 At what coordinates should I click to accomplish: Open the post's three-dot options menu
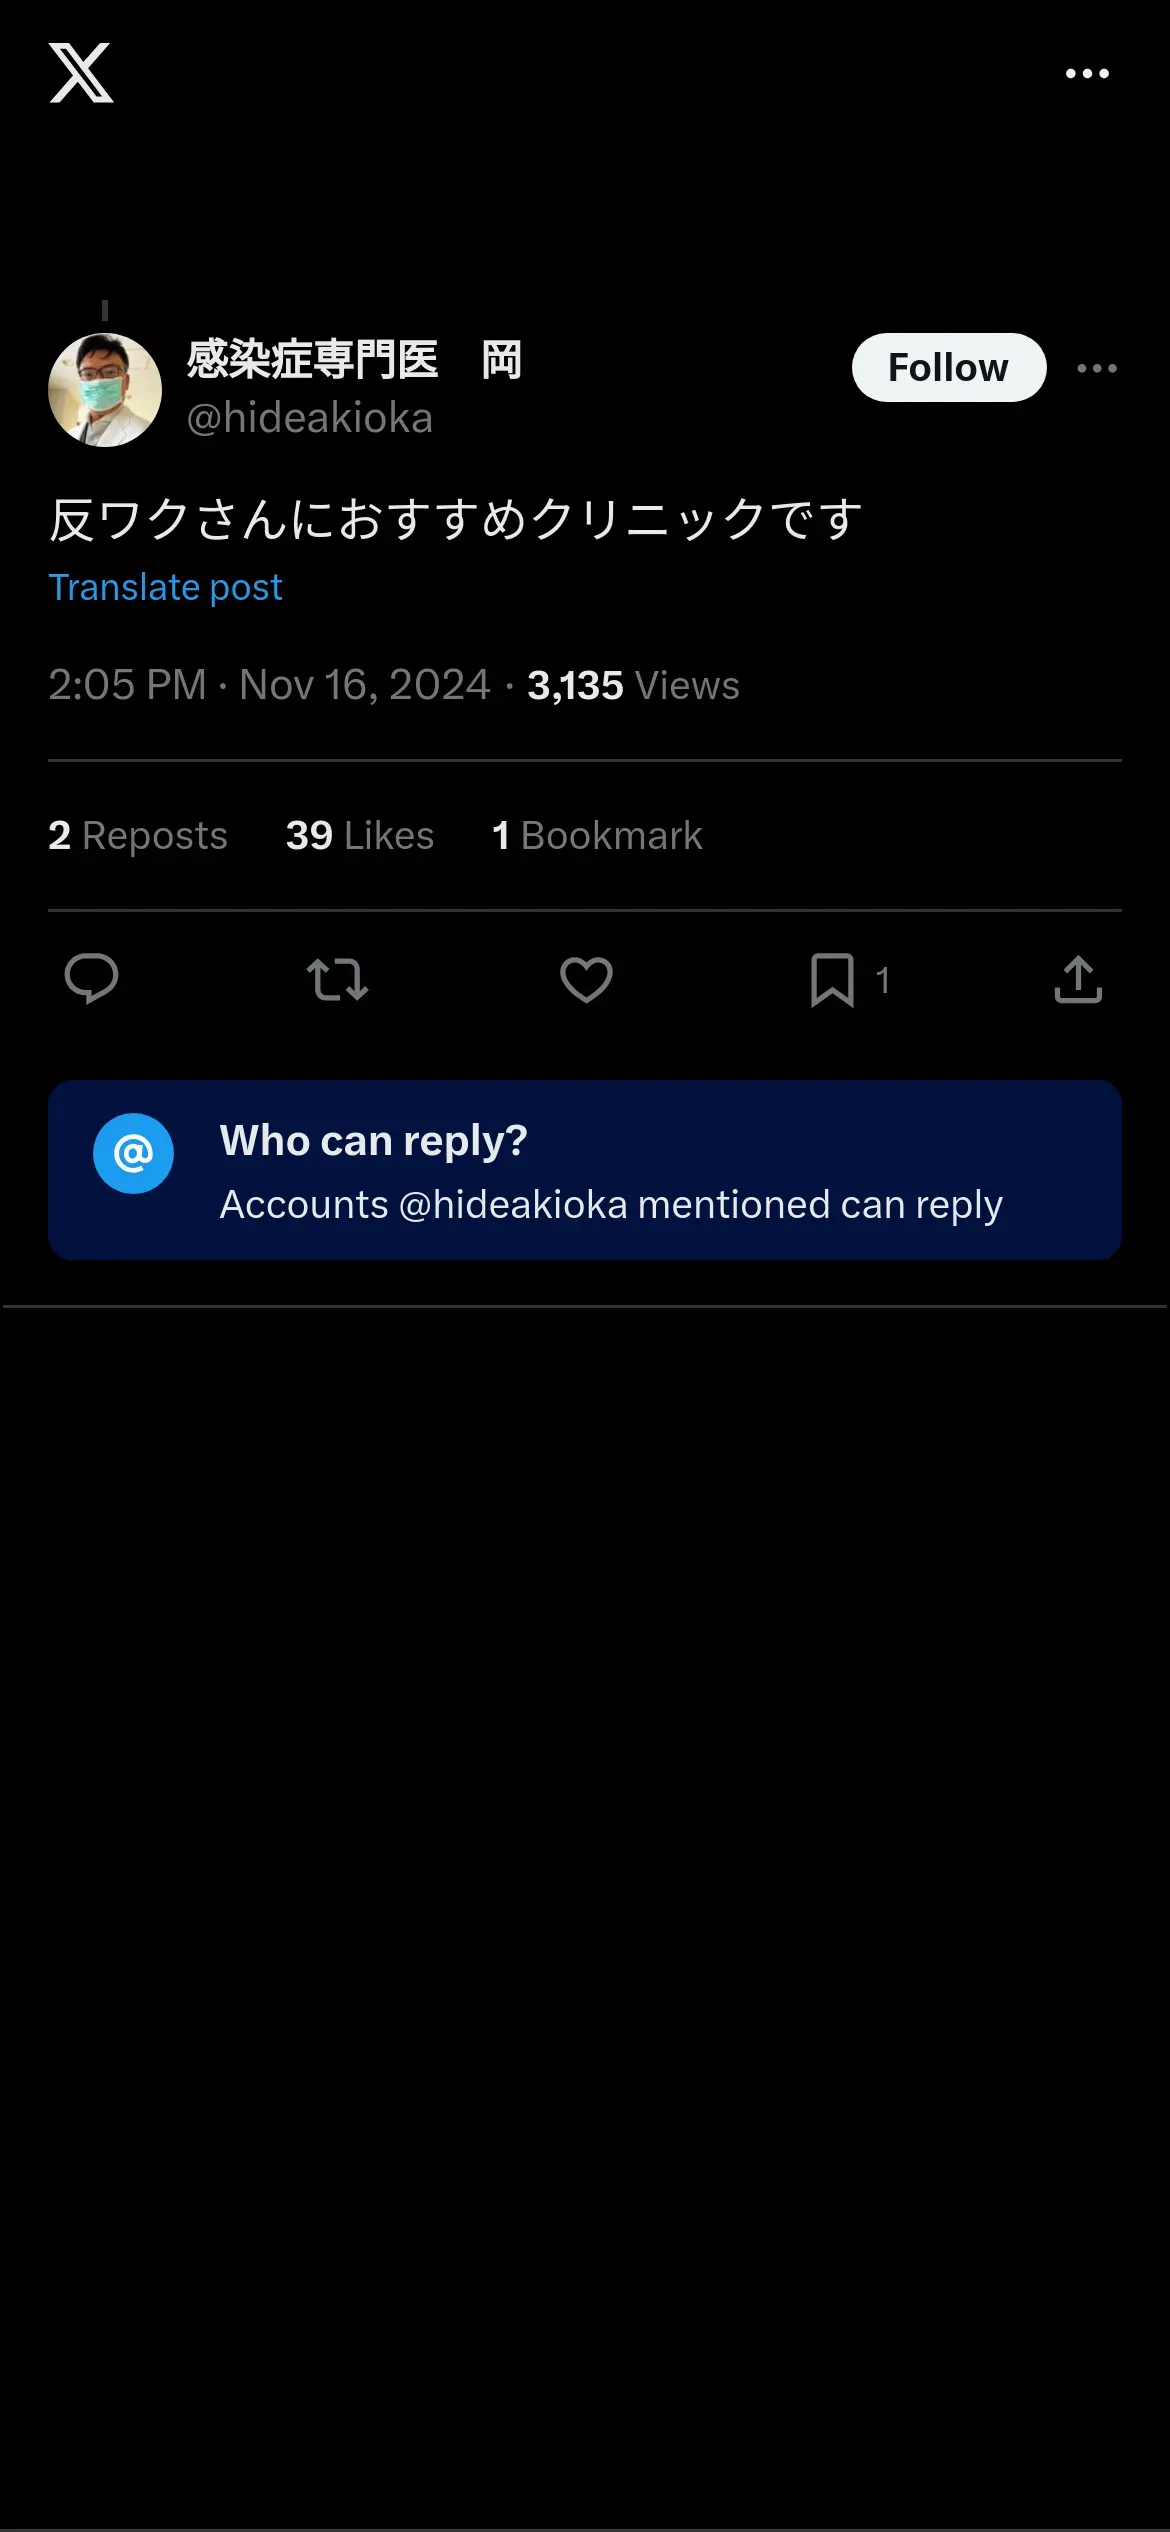(x=1097, y=369)
